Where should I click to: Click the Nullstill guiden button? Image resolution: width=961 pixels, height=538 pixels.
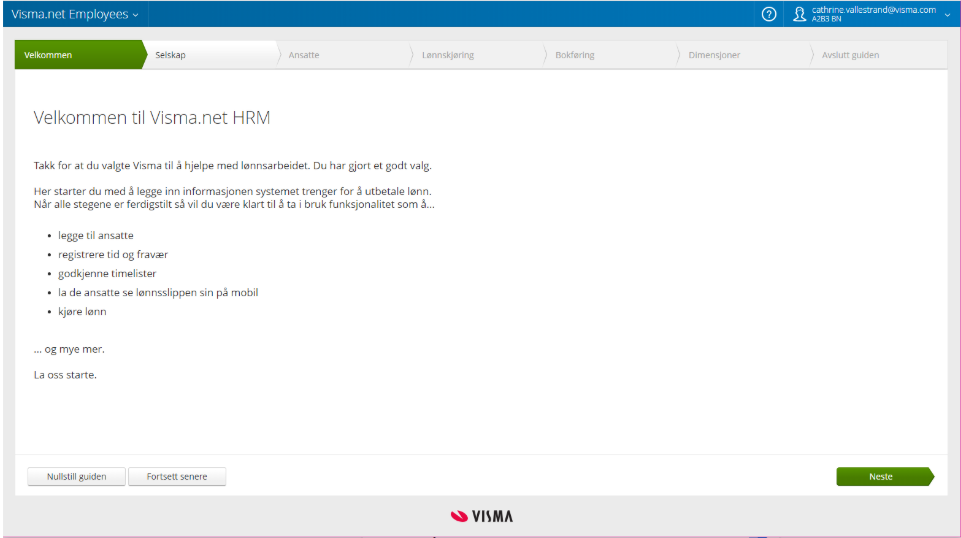(77, 477)
